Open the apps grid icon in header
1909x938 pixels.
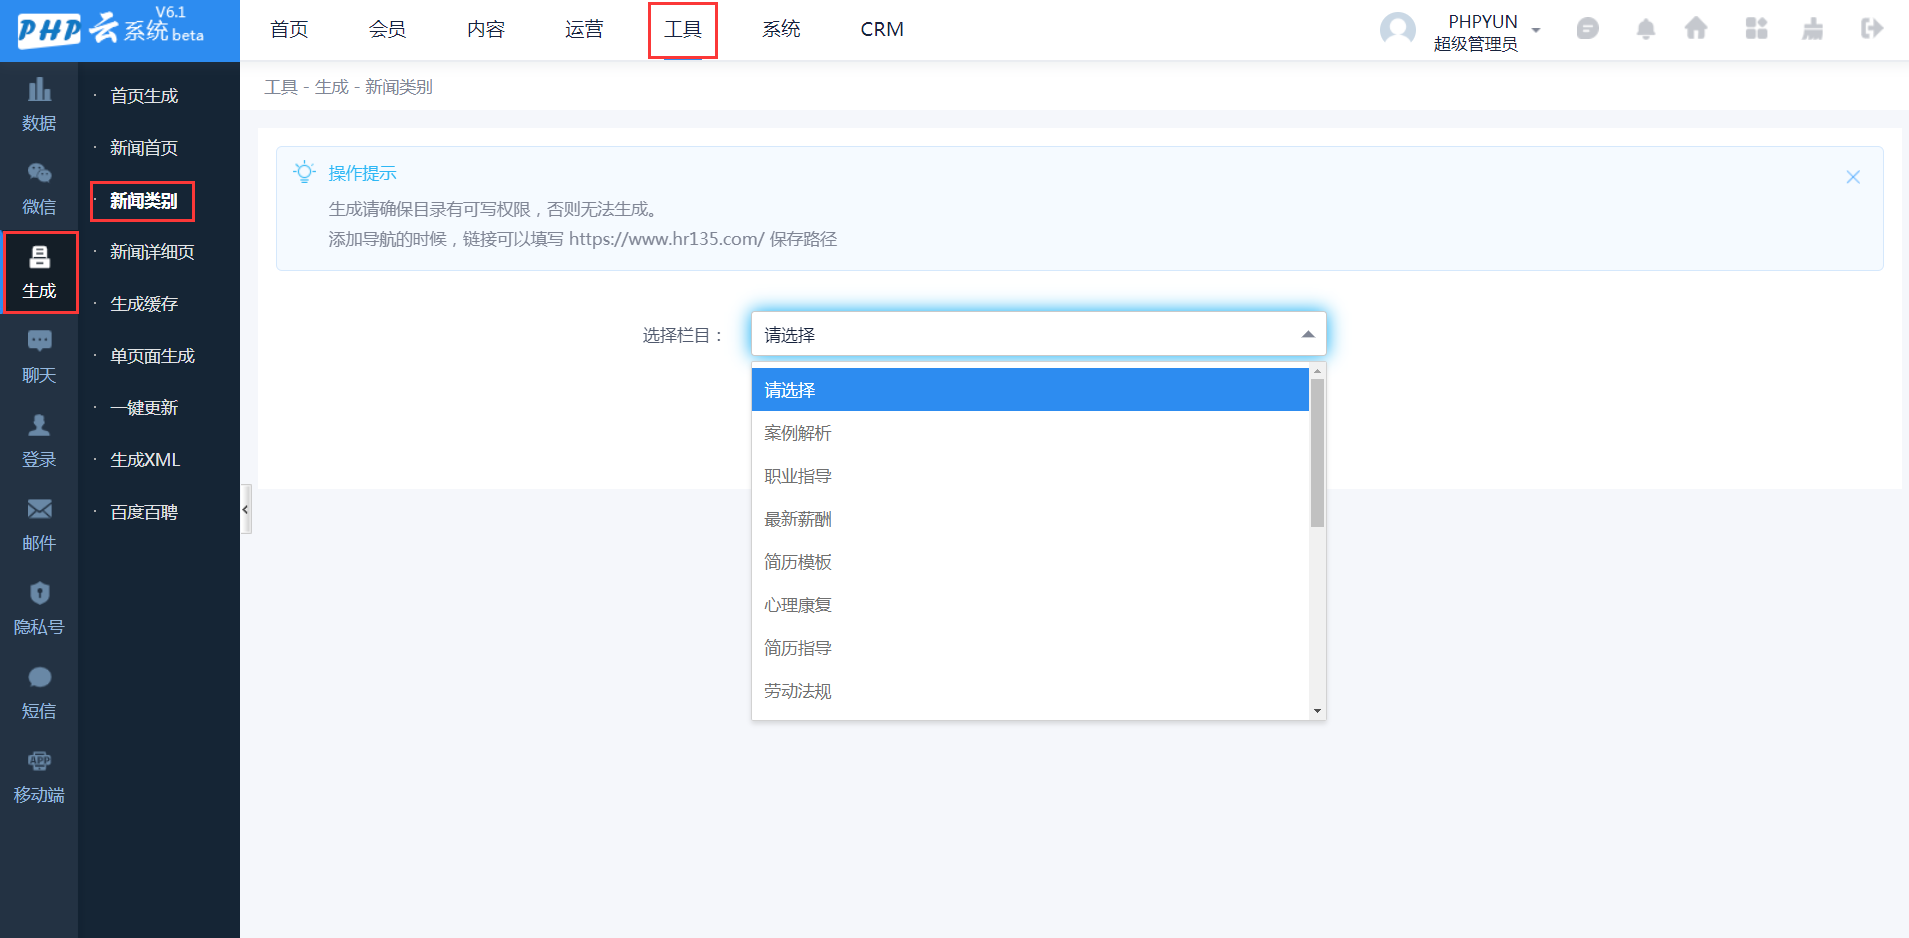coord(1756,28)
